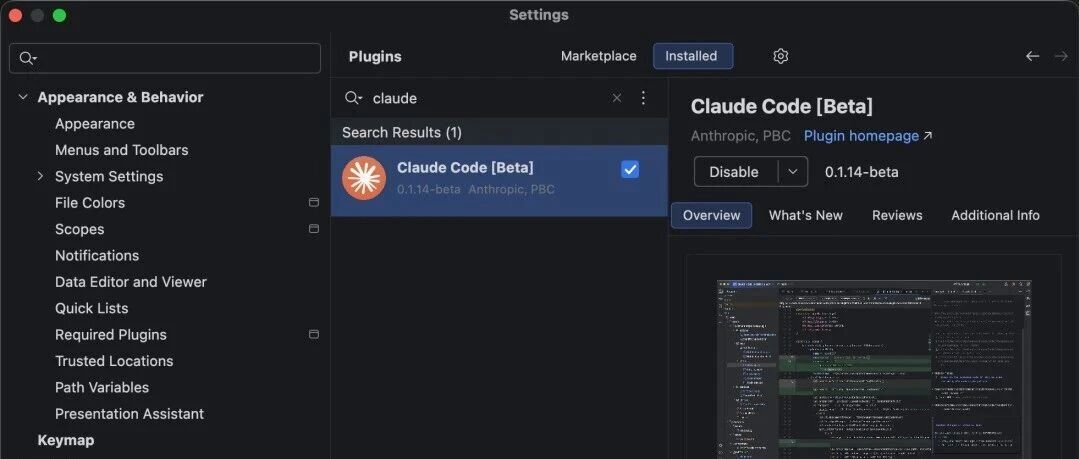The image size is (1079, 459).
Task: Collapse the Appearance & Behavior section
Action: (23, 97)
